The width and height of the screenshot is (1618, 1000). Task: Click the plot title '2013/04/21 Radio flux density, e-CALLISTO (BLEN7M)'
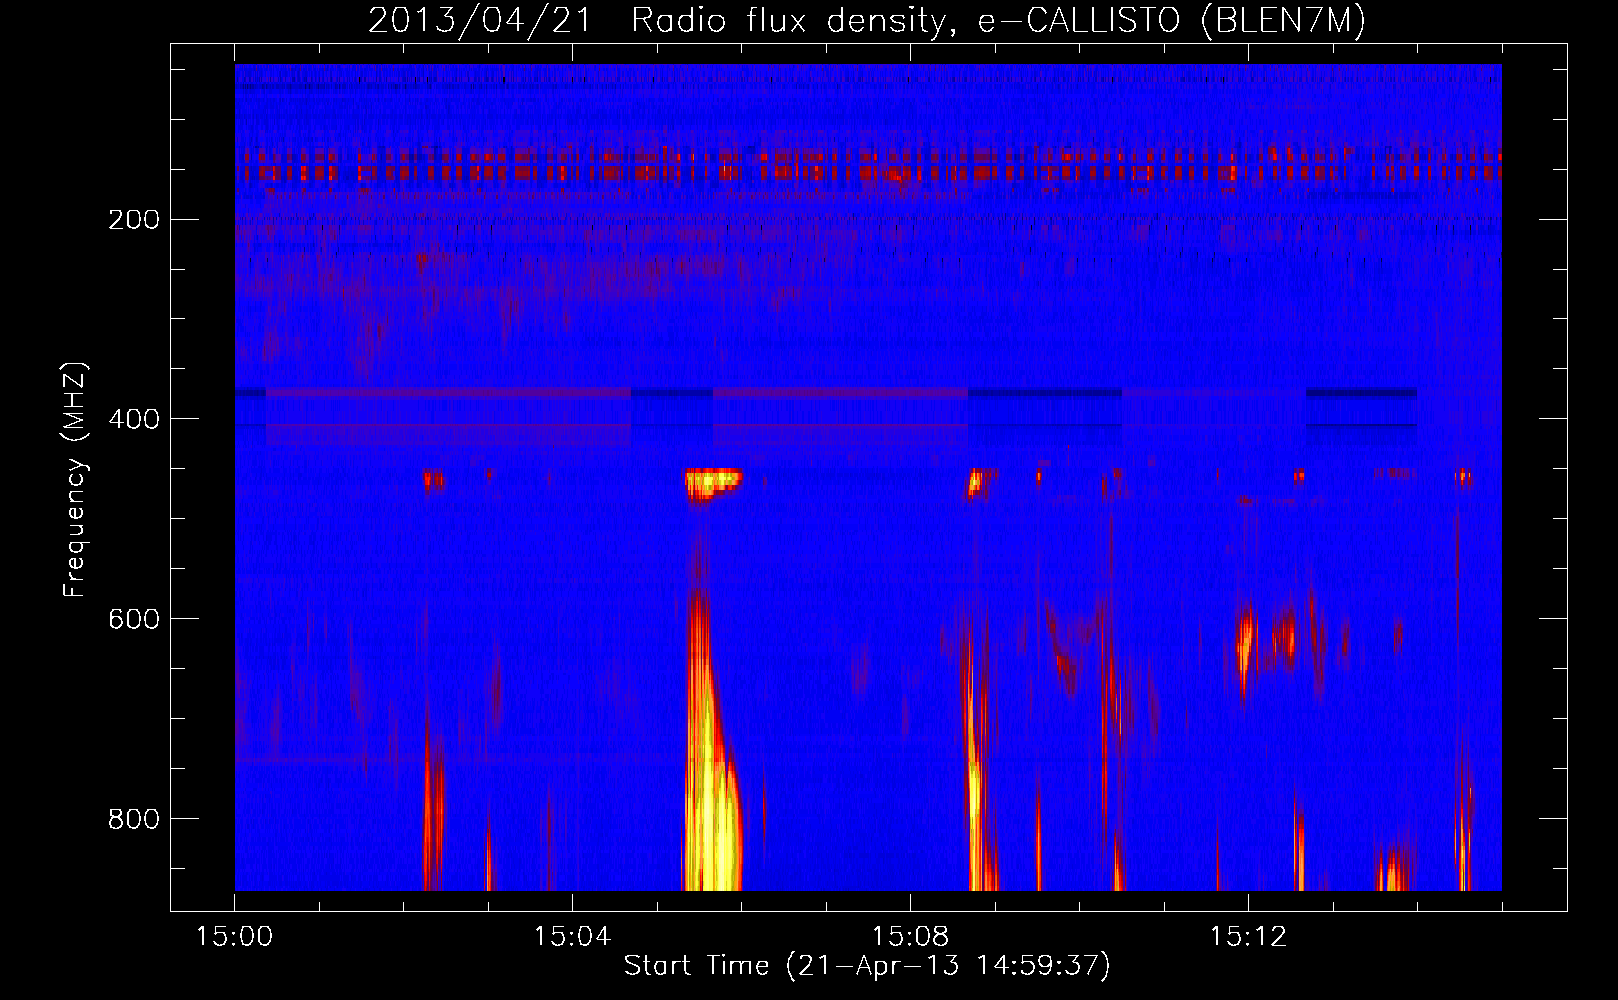pos(866,20)
